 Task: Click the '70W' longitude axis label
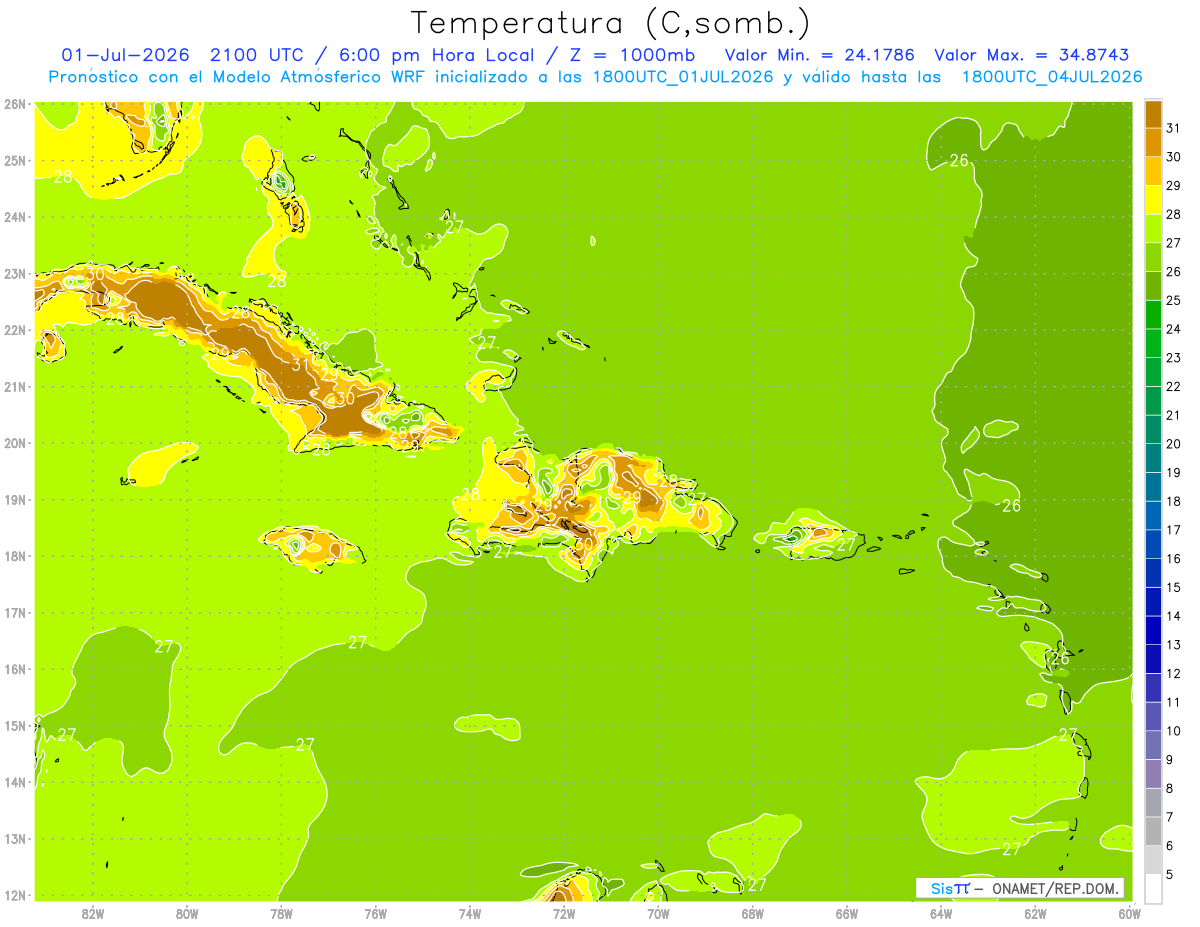click(x=658, y=913)
